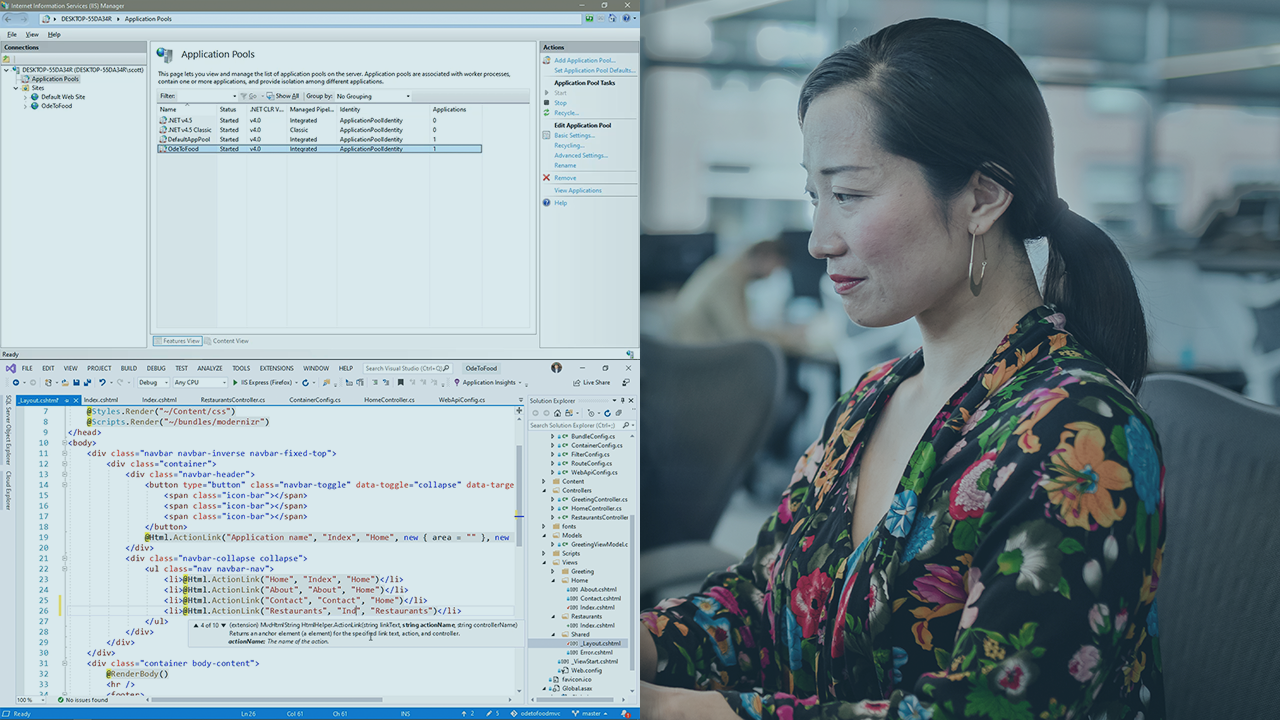The width and height of the screenshot is (1280, 720).
Task: Open Basic Settings for application pool
Action: (x=574, y=135)
